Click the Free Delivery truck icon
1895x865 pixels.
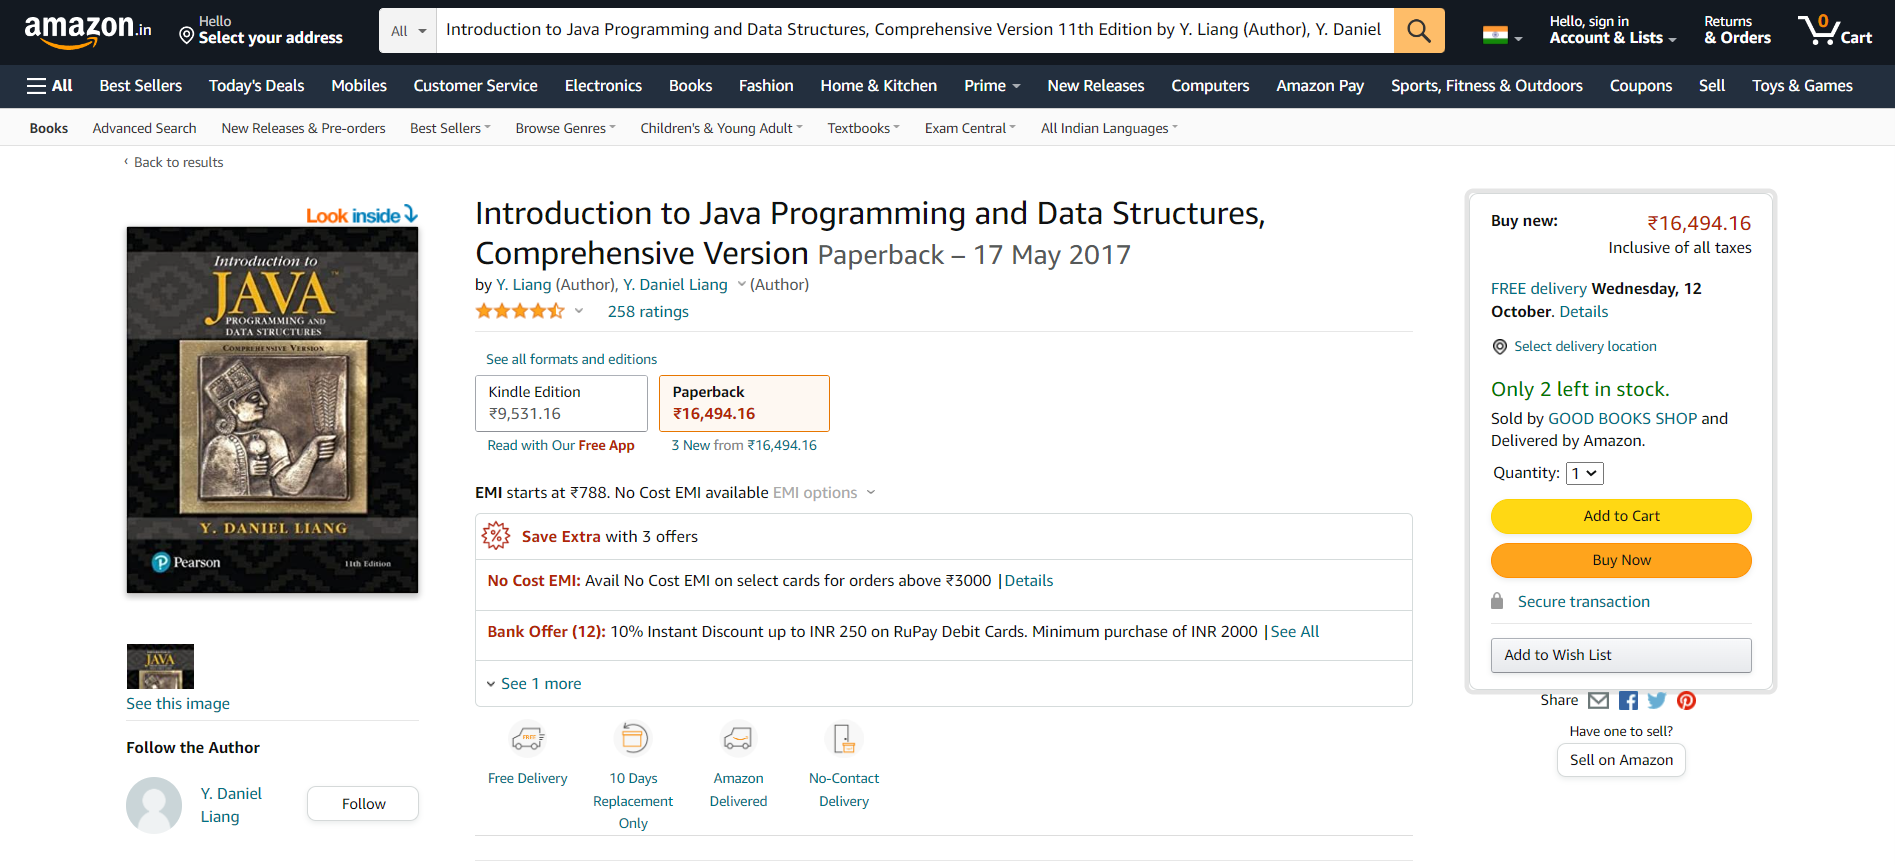(528, 739)
